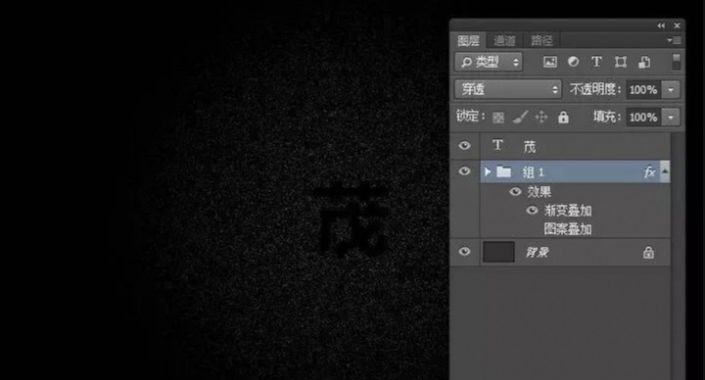Collapse the panel with double-arrow icon

click(661, 26)
